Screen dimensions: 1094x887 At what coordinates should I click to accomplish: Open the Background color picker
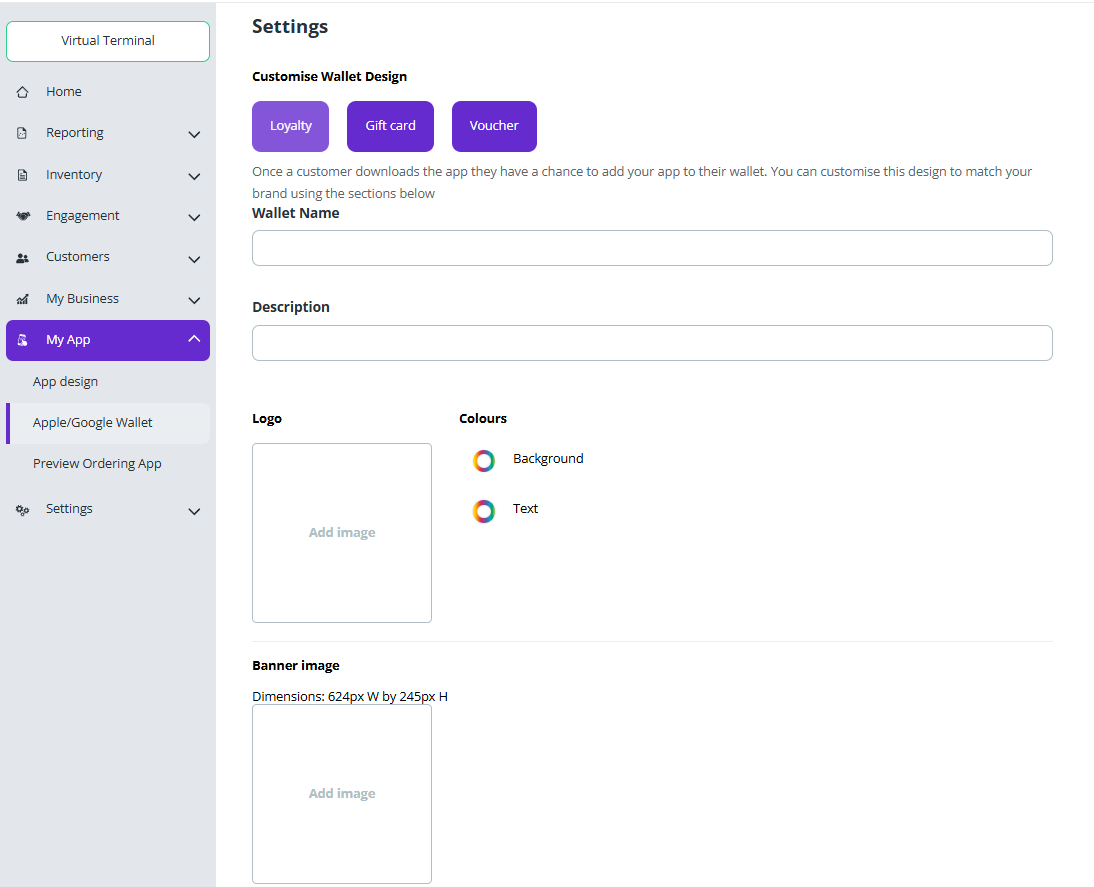tap(484, 461)
